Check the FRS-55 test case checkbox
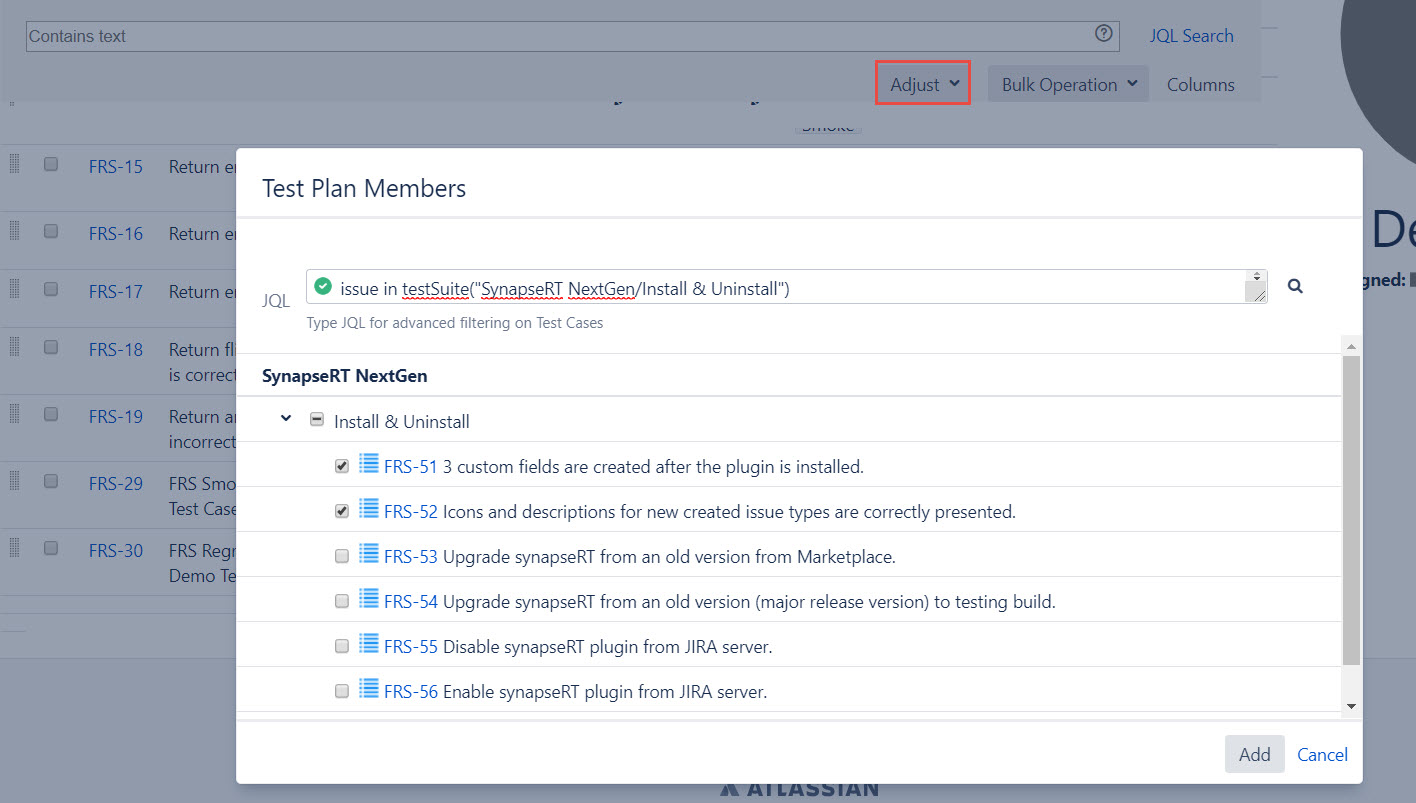 [342, 646]
